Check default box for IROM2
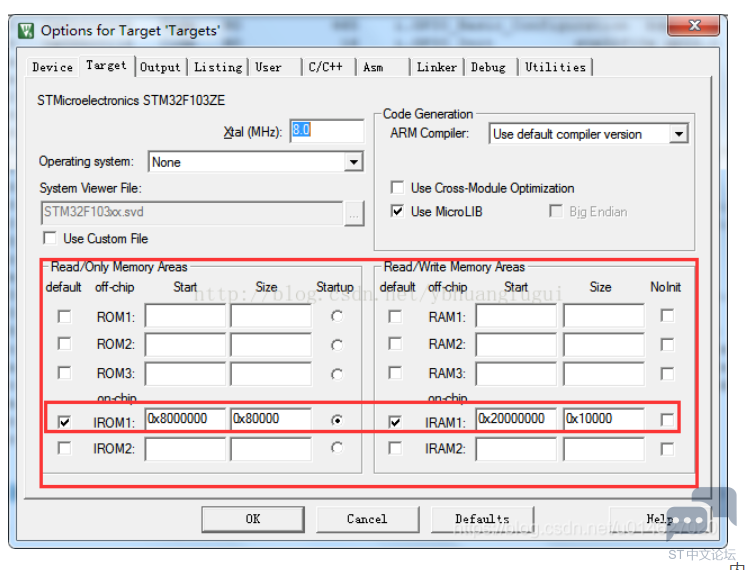 (64, 448)
